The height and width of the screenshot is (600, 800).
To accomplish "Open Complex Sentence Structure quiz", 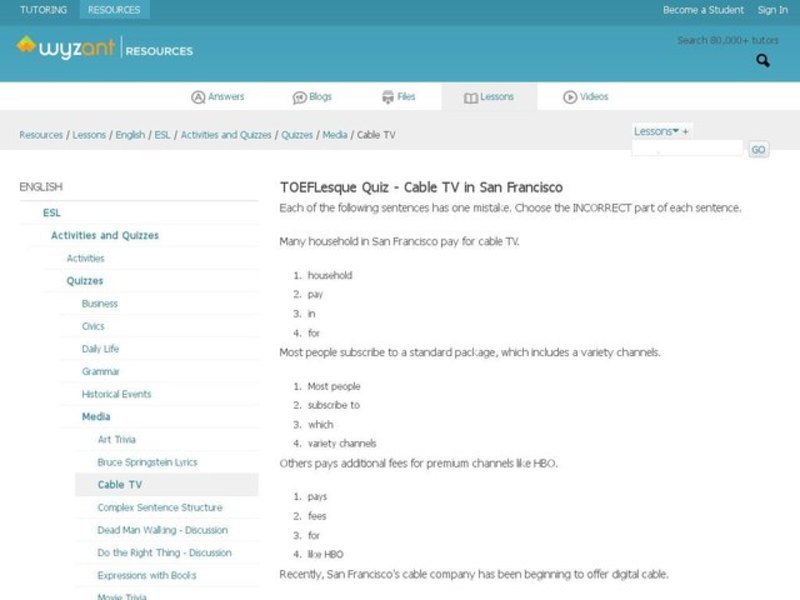I will [159, 508].
